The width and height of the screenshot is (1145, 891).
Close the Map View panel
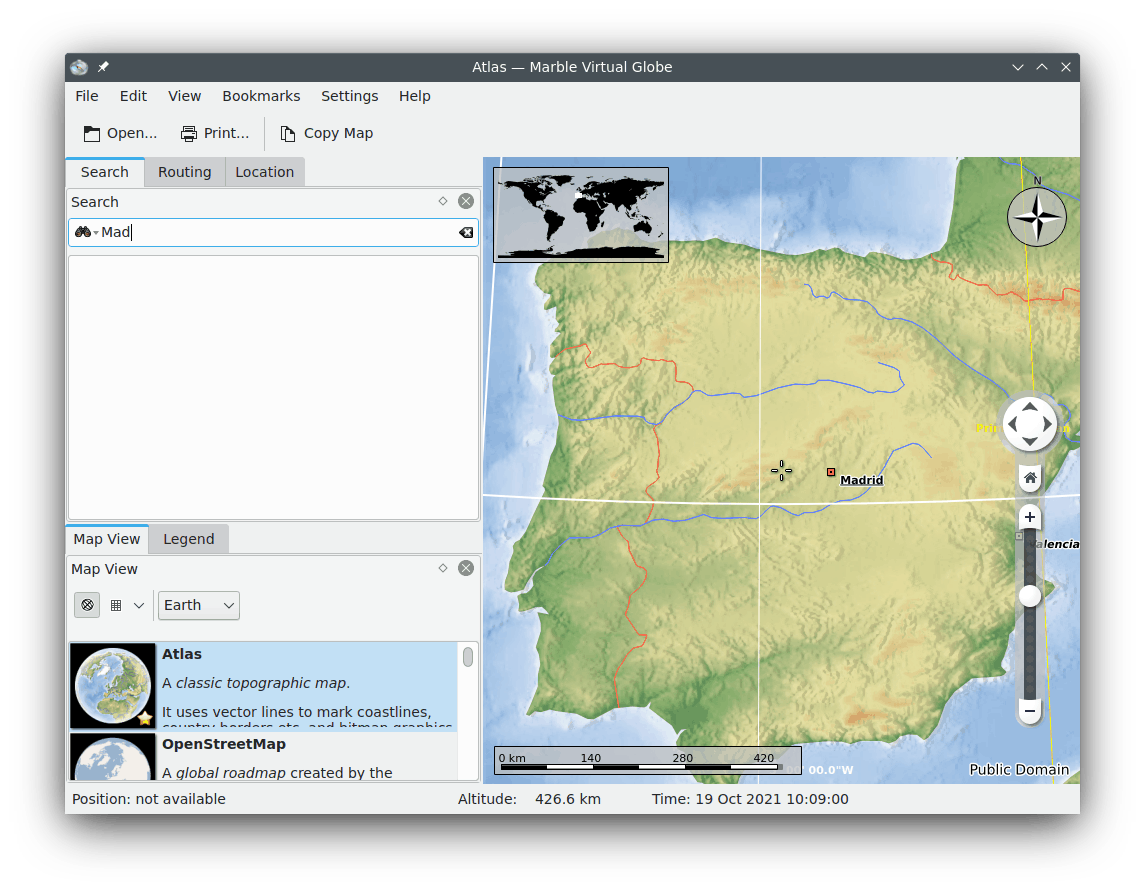[x=466, y=568]
